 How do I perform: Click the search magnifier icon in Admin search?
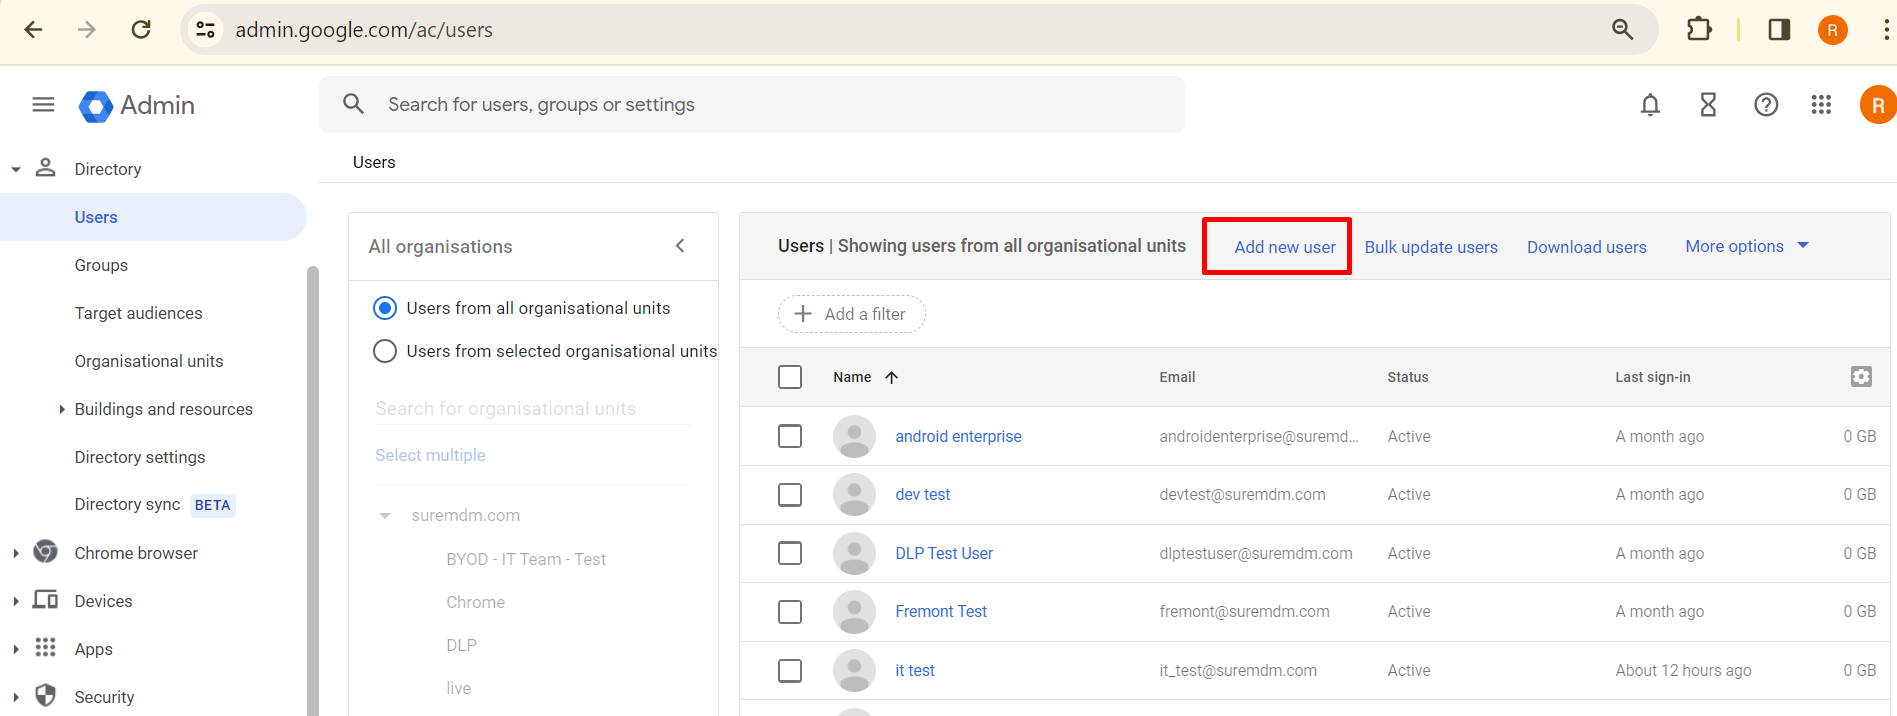(353, 104)
